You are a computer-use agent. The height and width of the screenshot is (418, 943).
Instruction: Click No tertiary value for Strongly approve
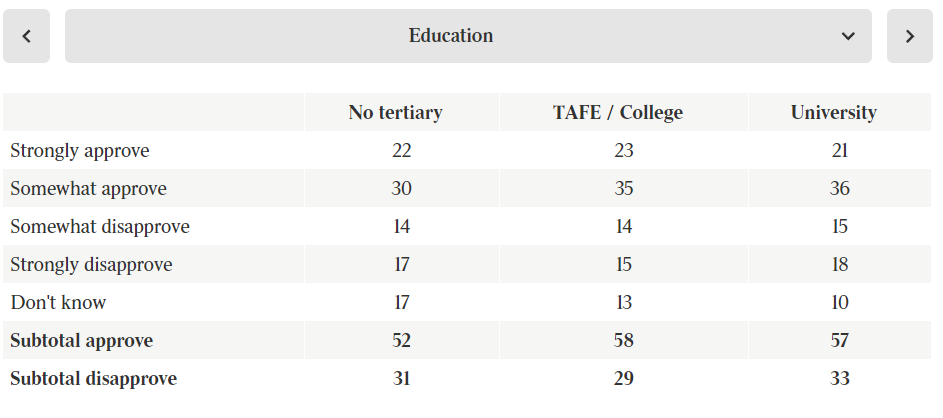[x=402, y=151]
